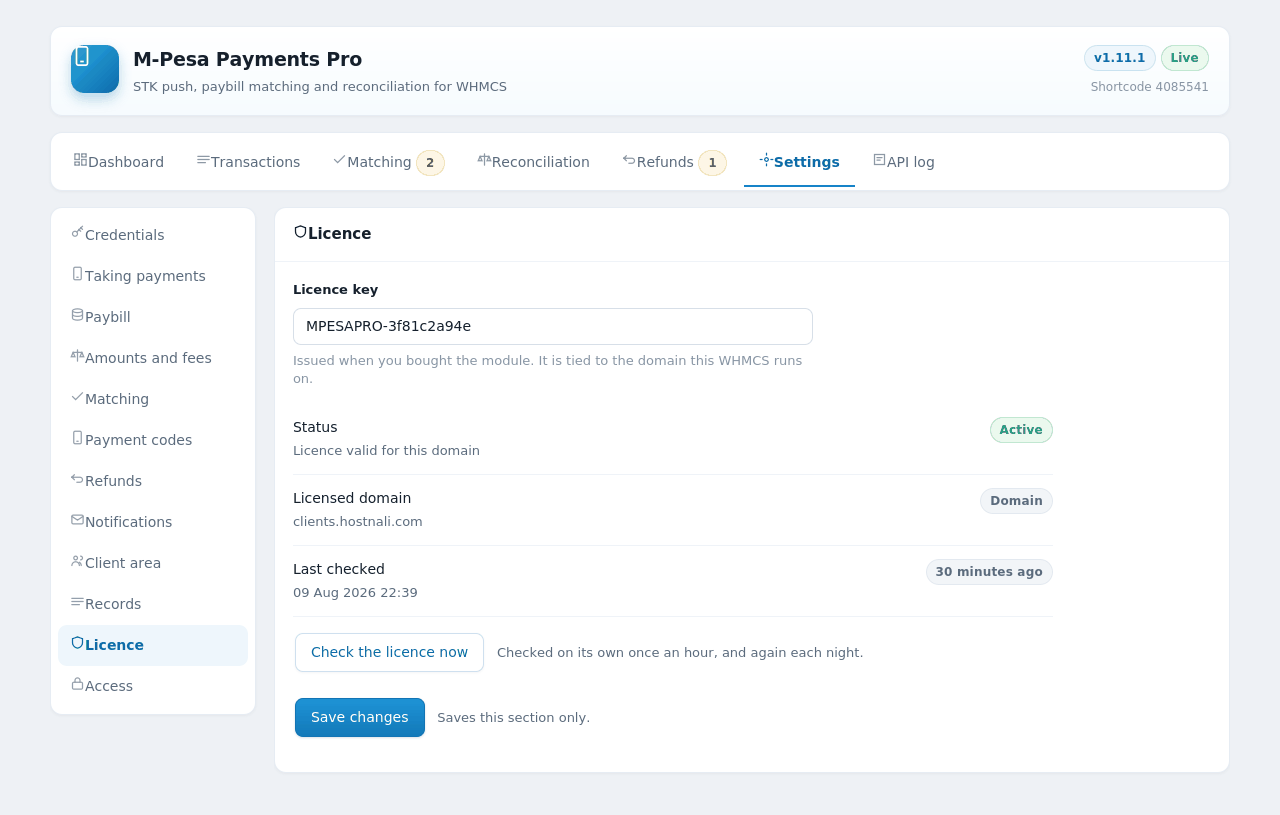Image resolution: width=1280 pixels, height=815 pixels.
Task: Click the Matching checkmark icon in top tabs
Action: click(339, 159)
